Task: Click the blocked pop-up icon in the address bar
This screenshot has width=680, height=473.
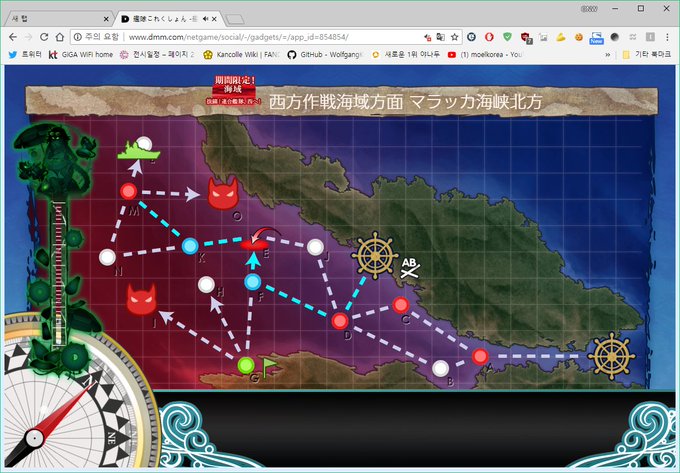Action: 428,37
